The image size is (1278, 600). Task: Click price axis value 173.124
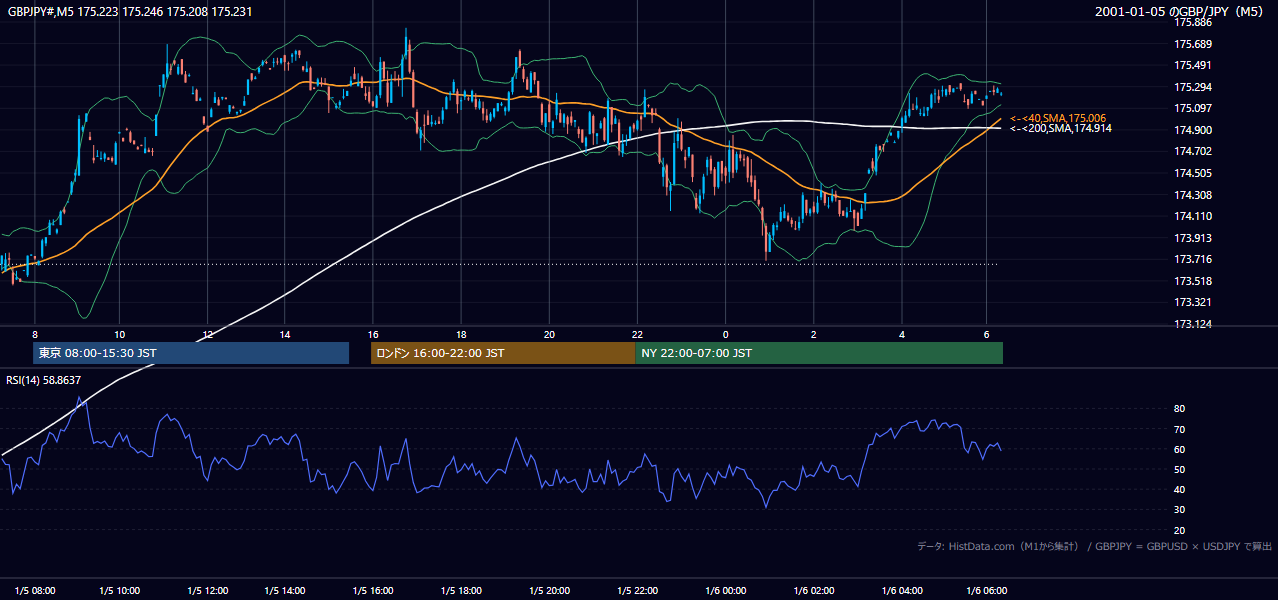click(1193, 324)
